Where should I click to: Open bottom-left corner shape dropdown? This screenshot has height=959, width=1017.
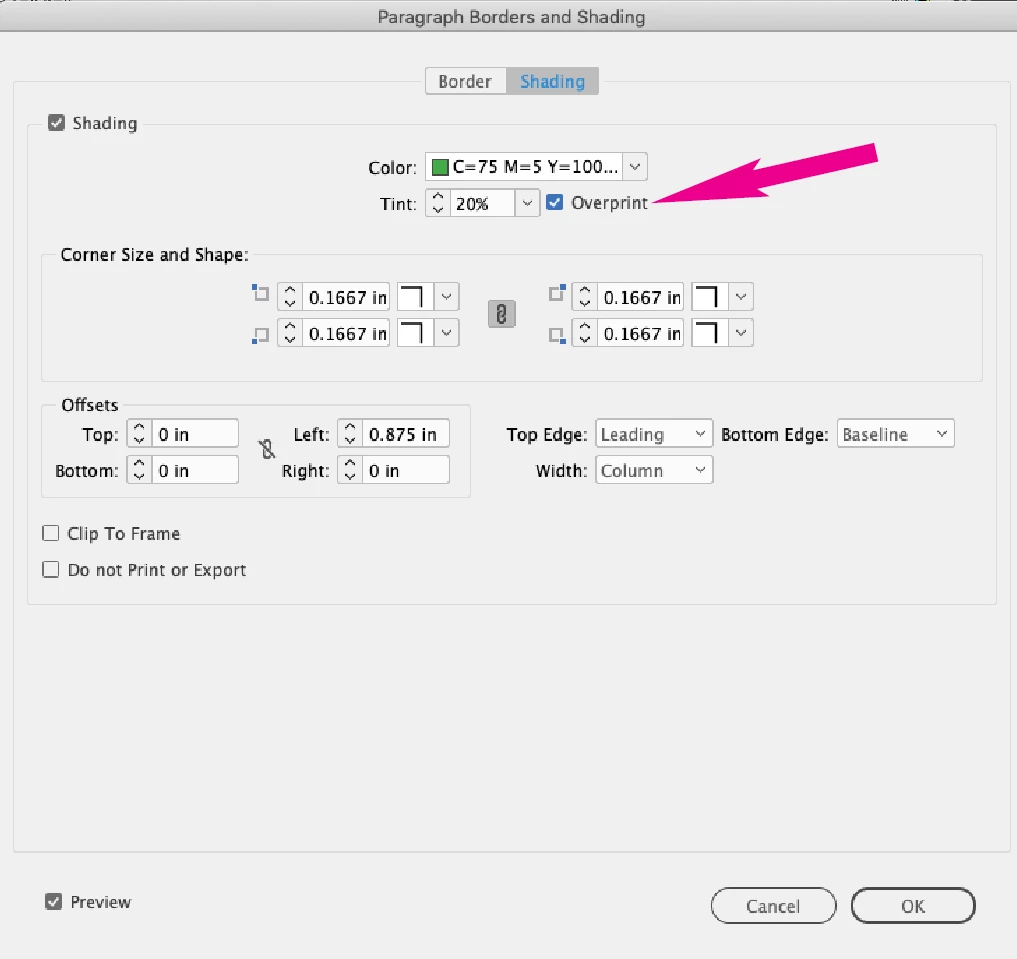tap(446, 333)
